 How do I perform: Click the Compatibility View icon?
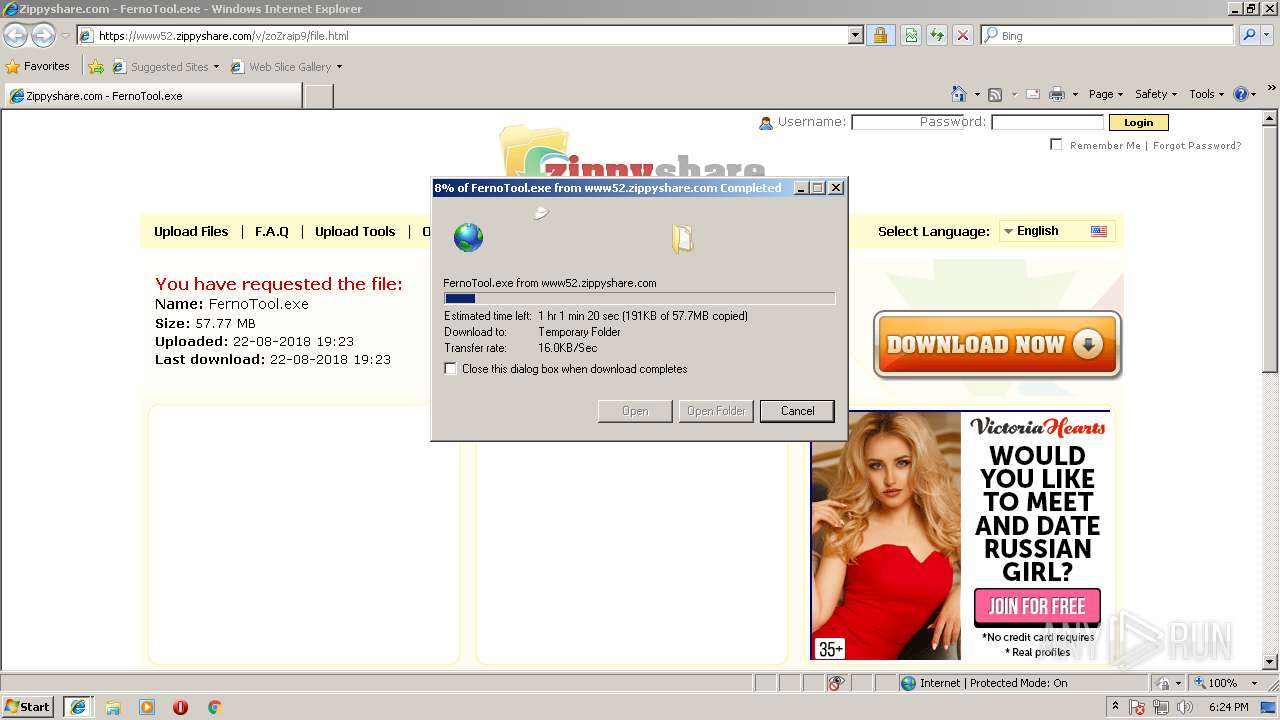click(911, 35)
